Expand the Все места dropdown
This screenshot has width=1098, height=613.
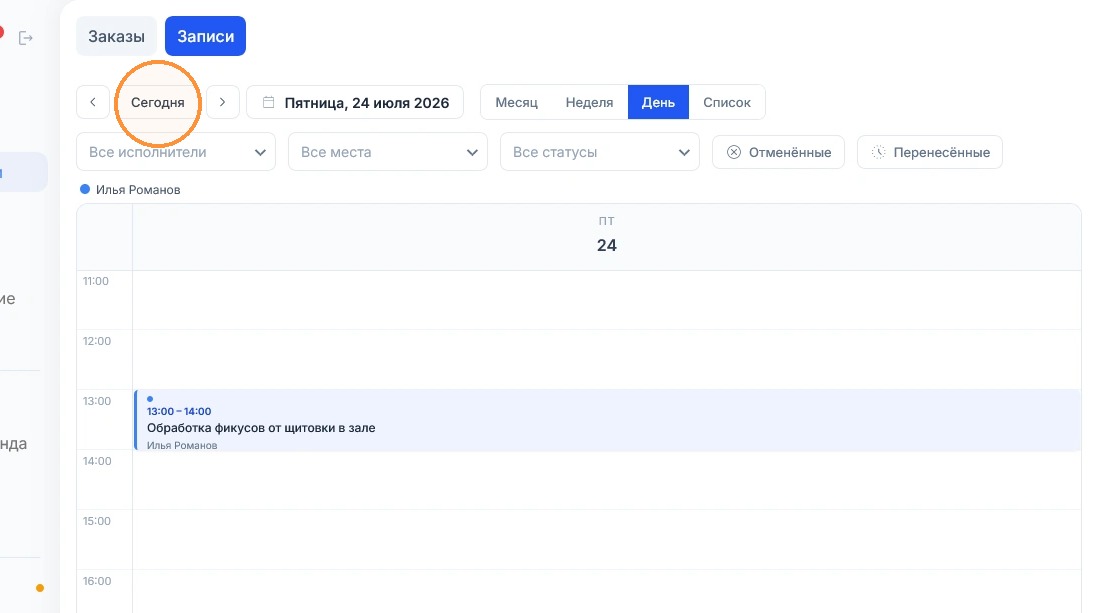point(388,152)
